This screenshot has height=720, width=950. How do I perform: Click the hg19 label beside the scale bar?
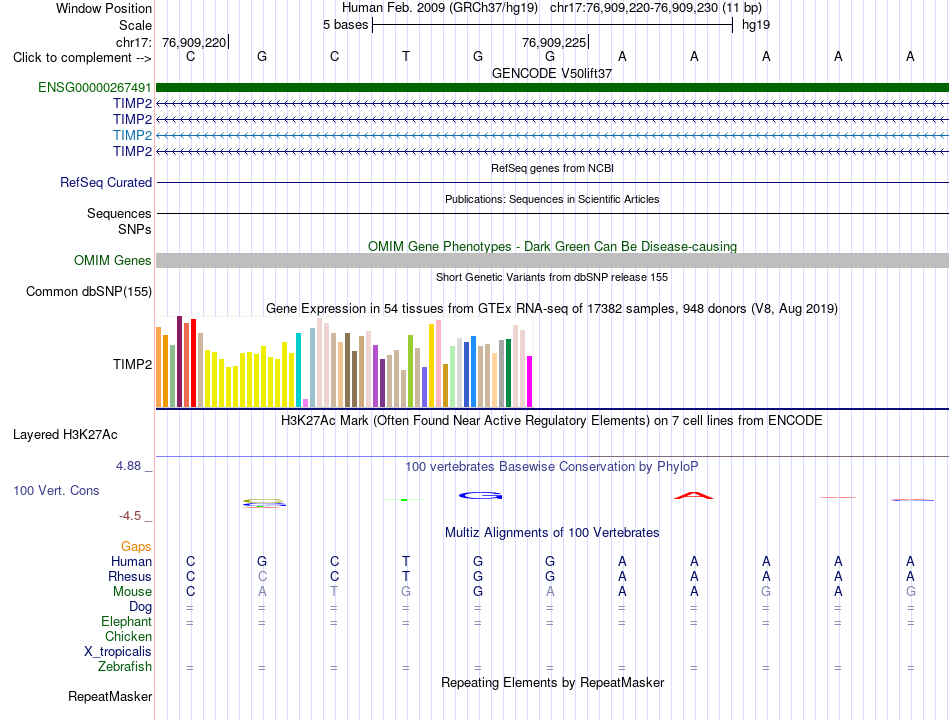[756, 25]
